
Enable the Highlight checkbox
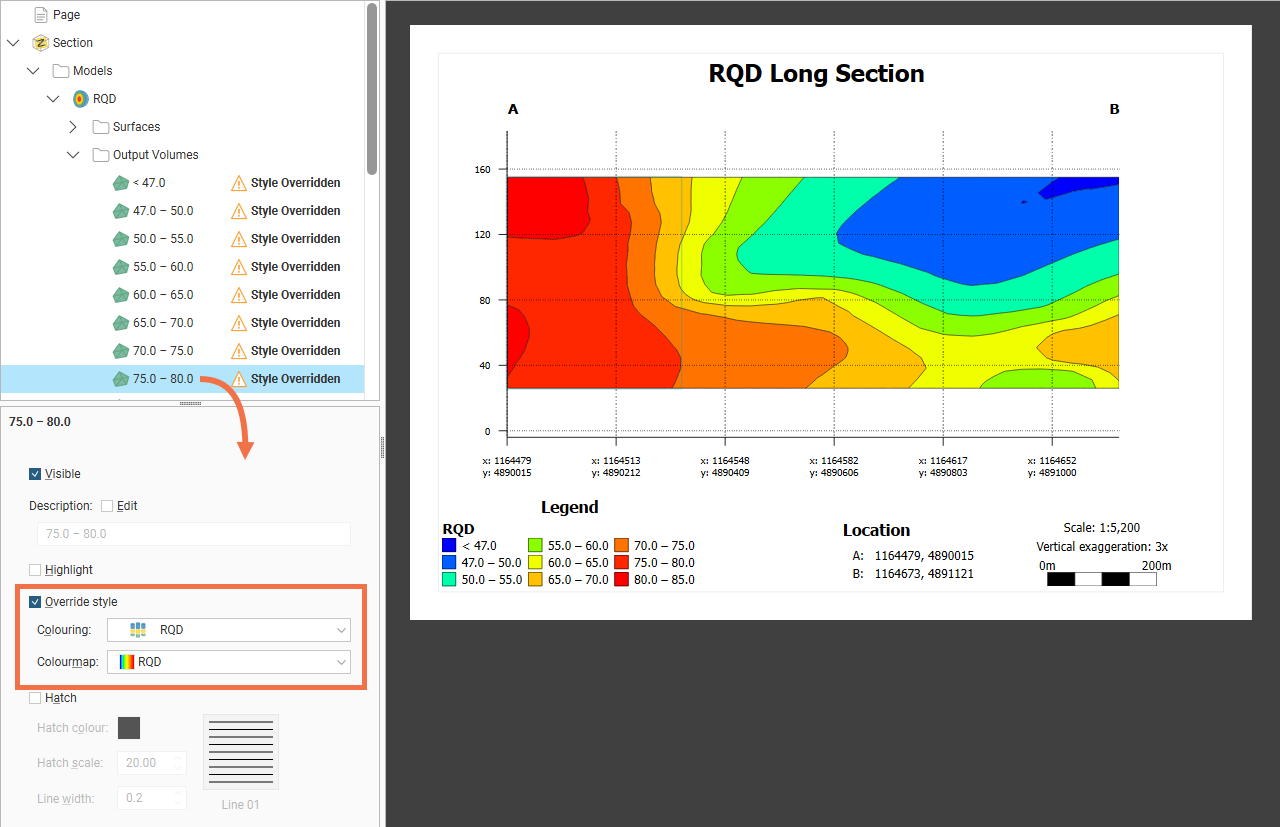coord(36,570)
